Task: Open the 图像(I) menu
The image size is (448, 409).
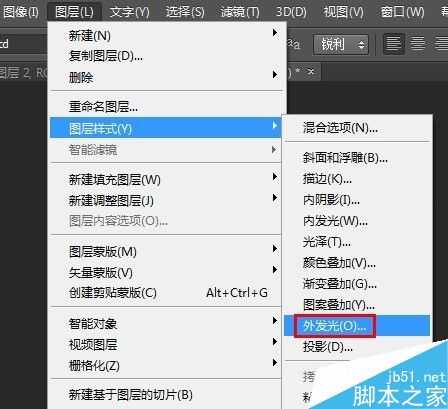Action: point(21,12)
